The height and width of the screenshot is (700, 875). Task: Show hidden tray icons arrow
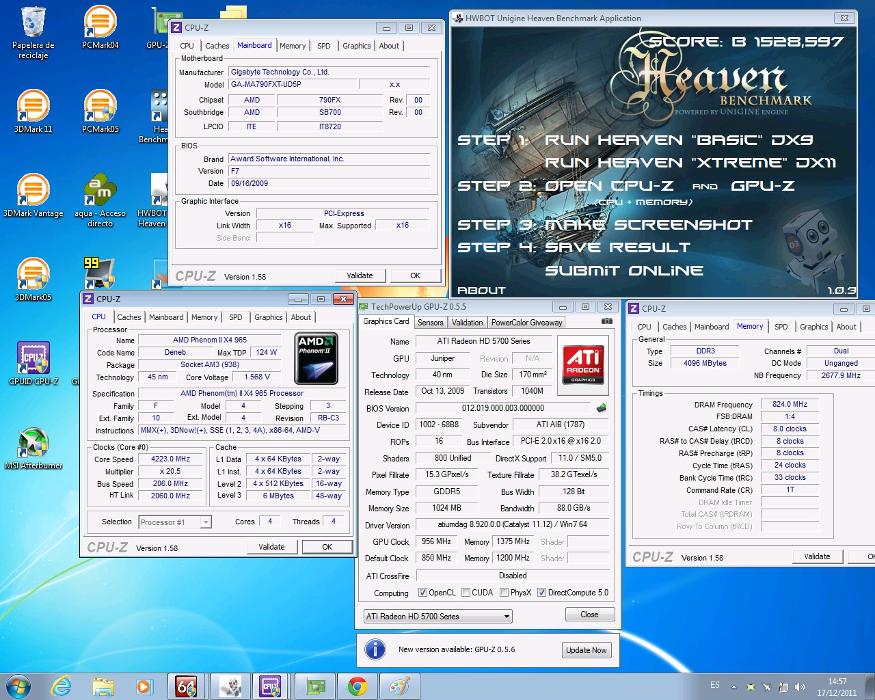[734, 687]
